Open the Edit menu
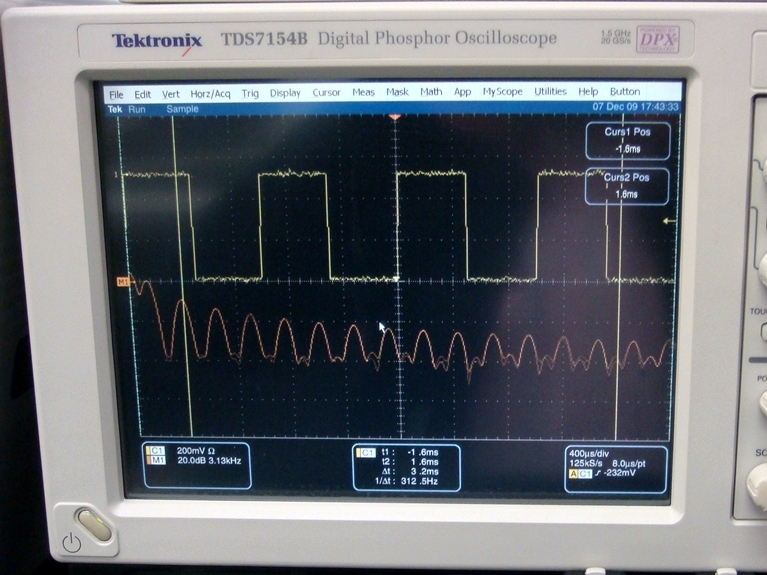The width and height of the screenshot is (767, 575). coord(143,94)
